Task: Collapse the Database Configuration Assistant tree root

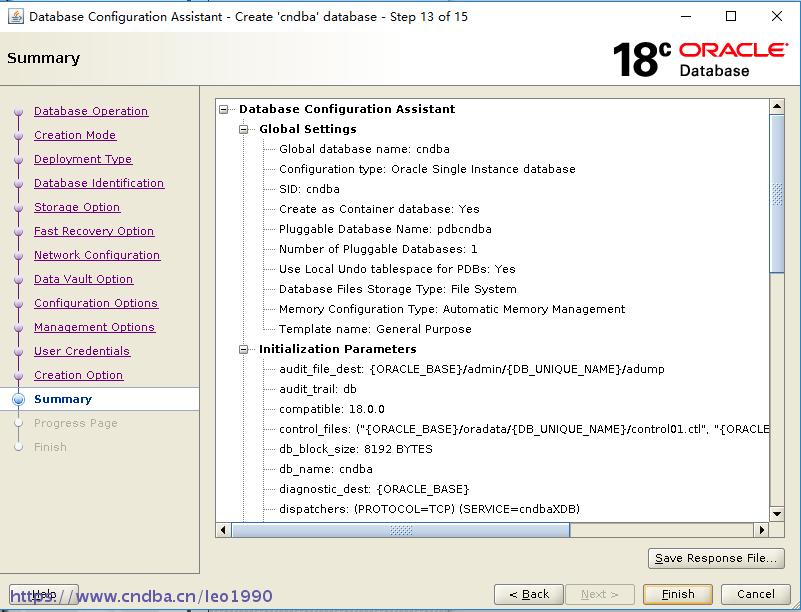Action: pyautogui.click(x=224, y=109)
